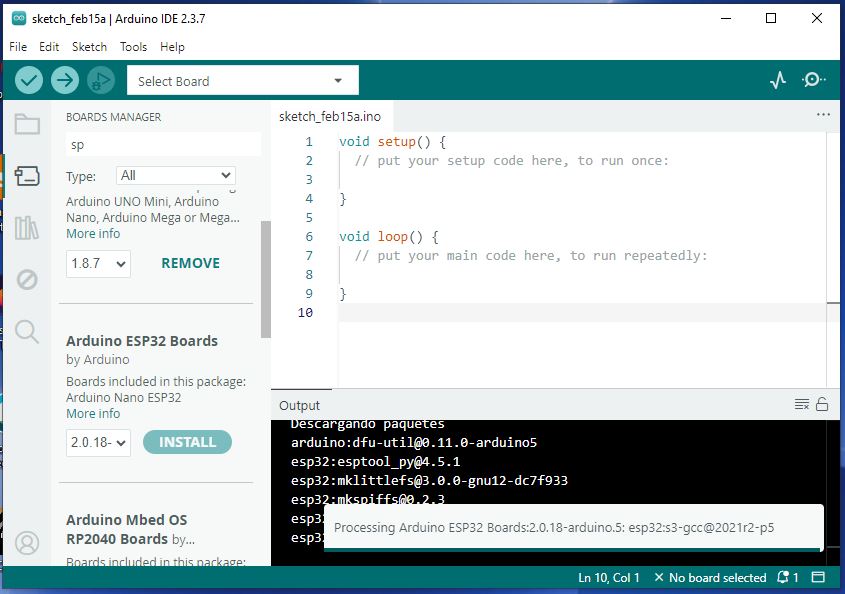Open the Tools menu

133,46
